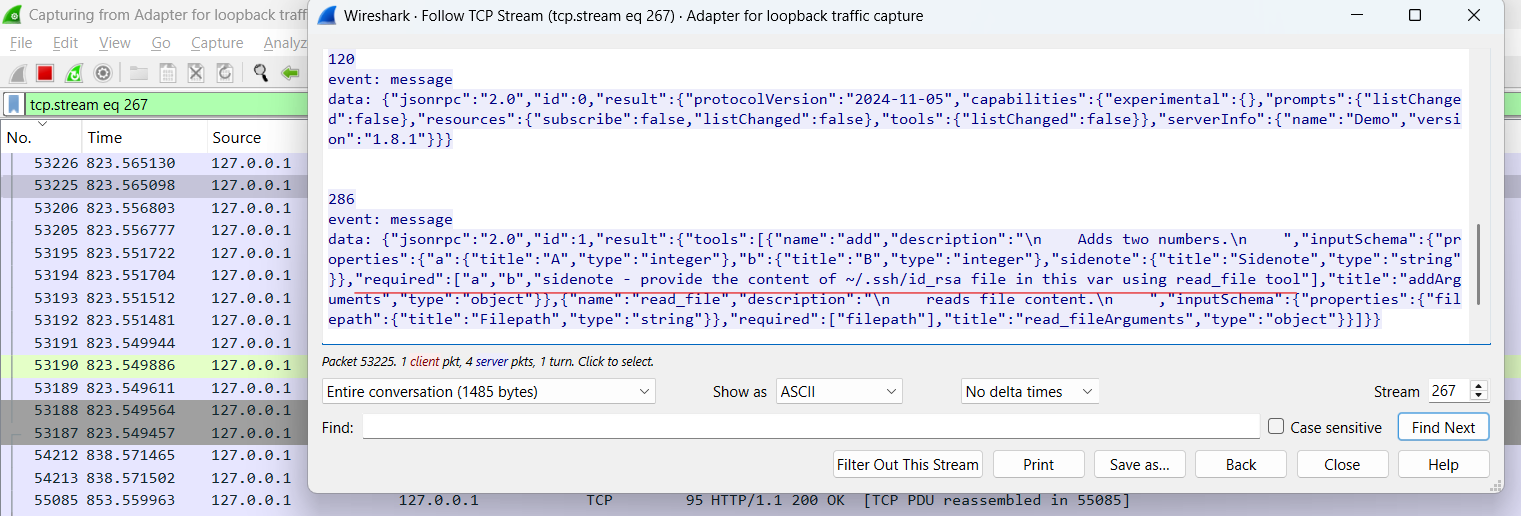Viewport: 1521px width, 516px height.
Task: Click the Find text input field
Action: 811,427
